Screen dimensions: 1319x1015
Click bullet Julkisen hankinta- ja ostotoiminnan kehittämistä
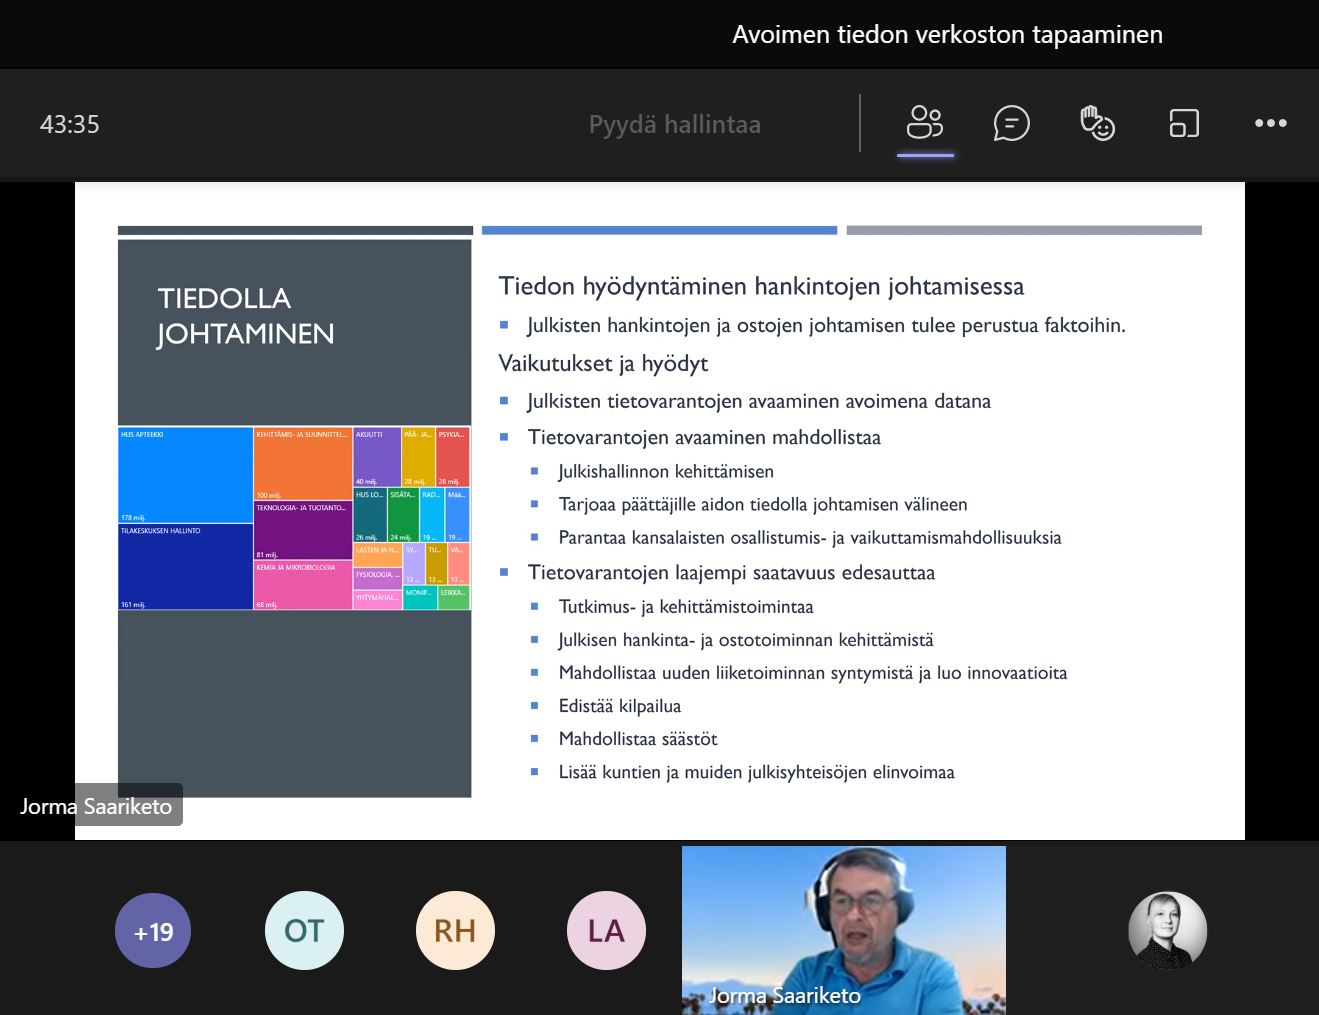pos(746,639)
